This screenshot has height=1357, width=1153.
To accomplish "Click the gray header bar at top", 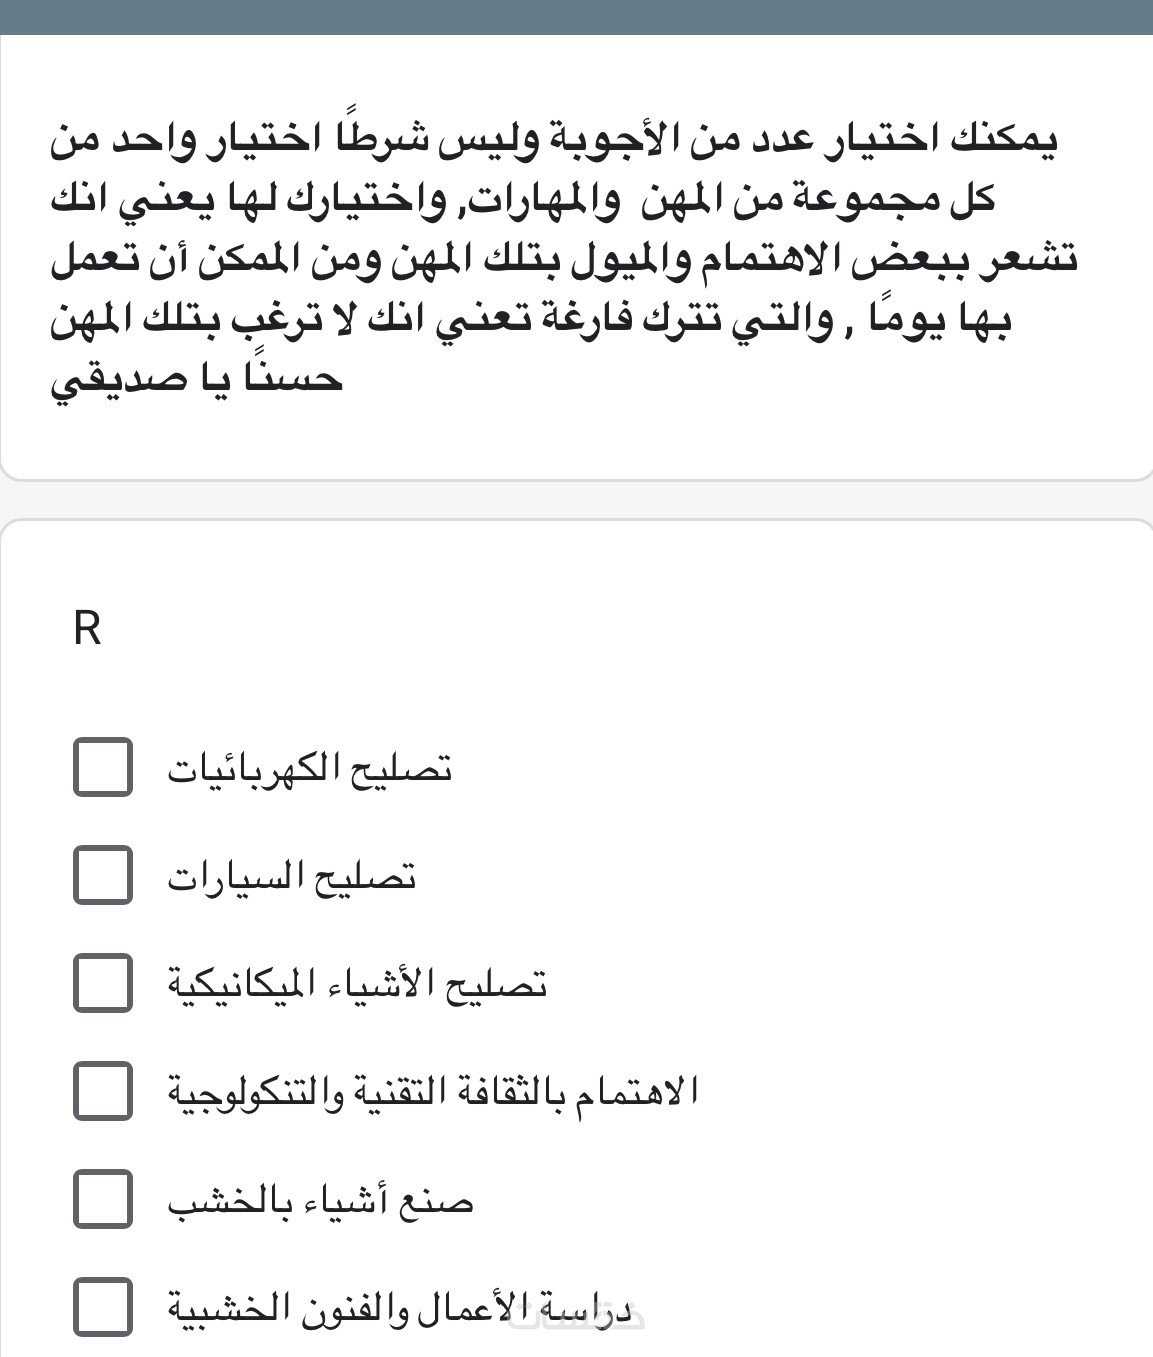I will [576, 17].
